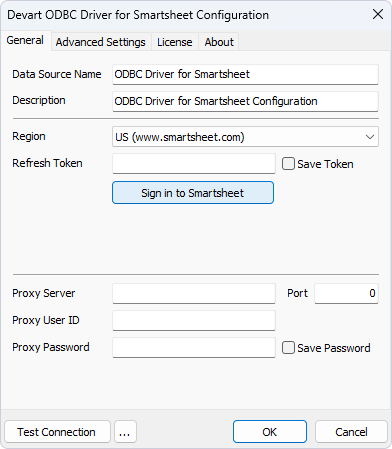Click the Test Connection button

point(57,432)
